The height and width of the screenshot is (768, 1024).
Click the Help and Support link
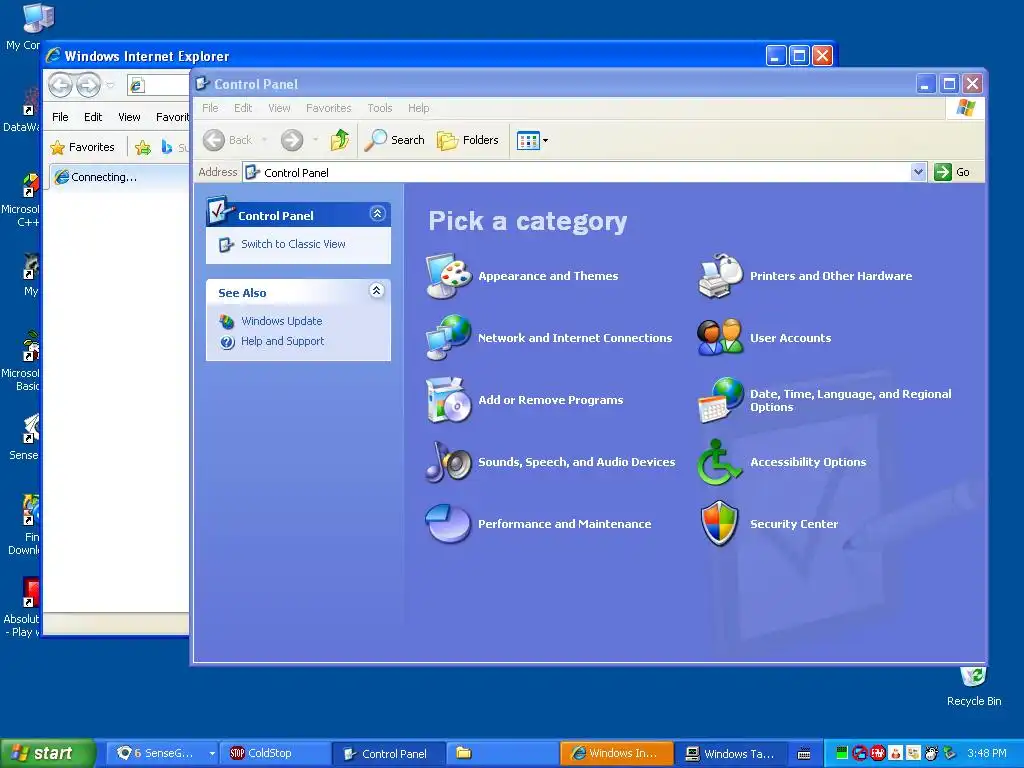coord(282,342)
